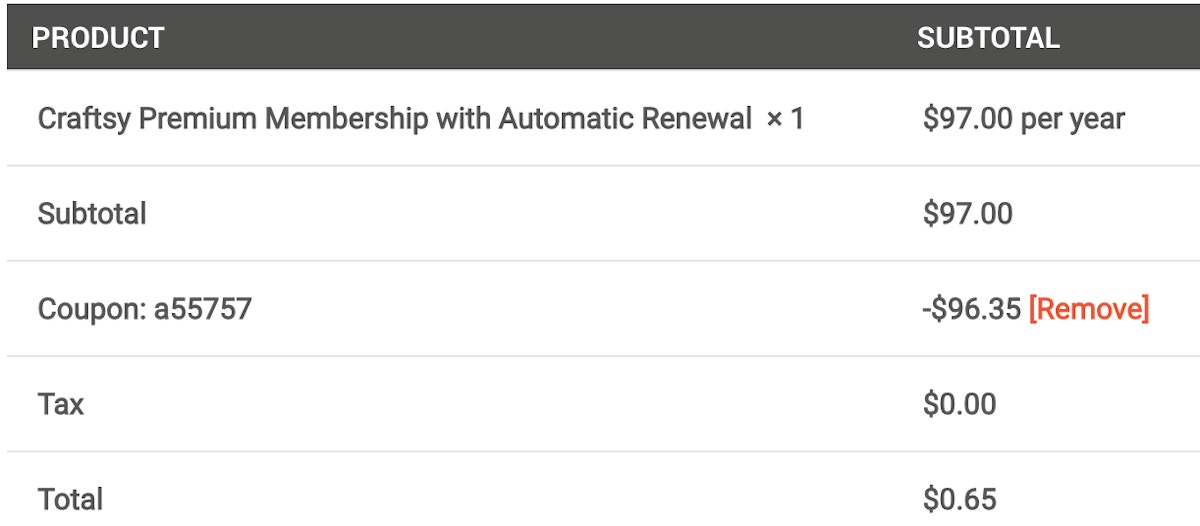Click the coupon code a55757 text

coord(202,309)
